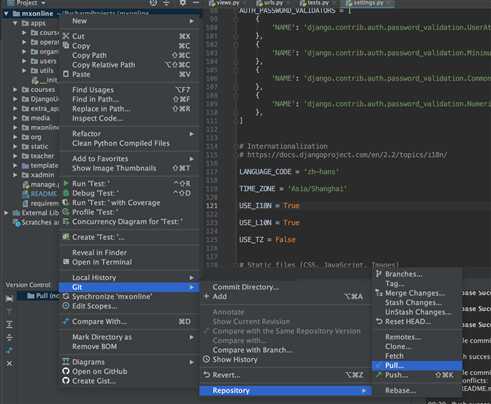The width and height of the screenshot is (491, 404).
Task: Click the Push arrow icon
Action: [379, 375]
